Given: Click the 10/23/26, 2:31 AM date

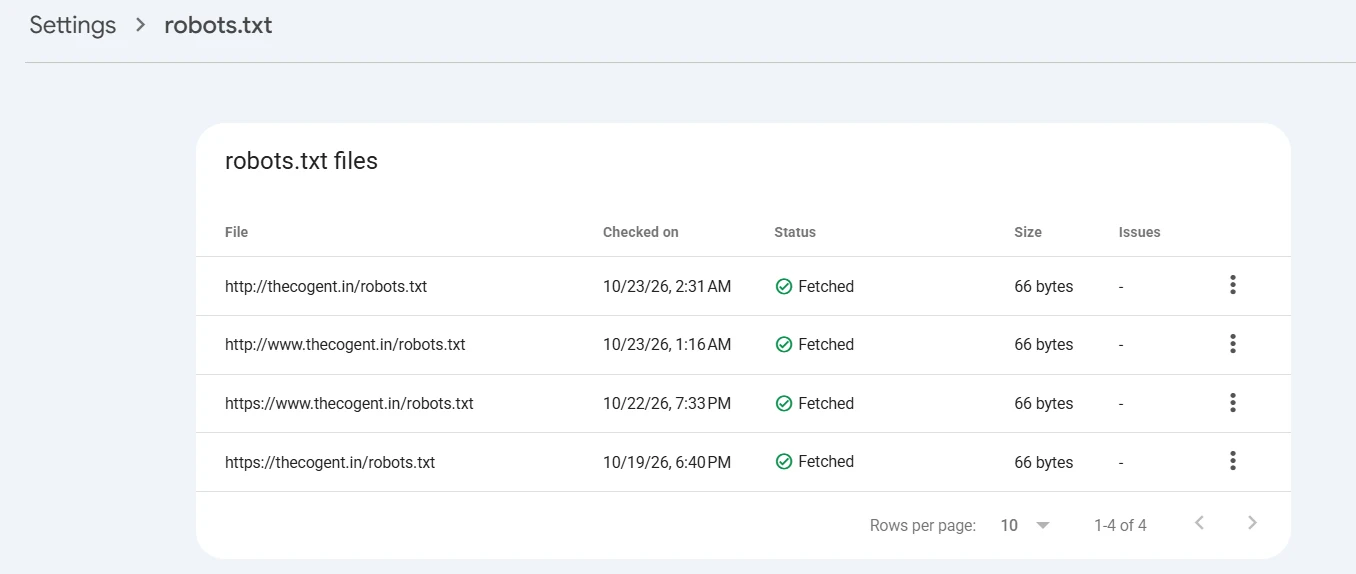Looking at the screenshot, I should pyautogui.click(x=667, y=286).
